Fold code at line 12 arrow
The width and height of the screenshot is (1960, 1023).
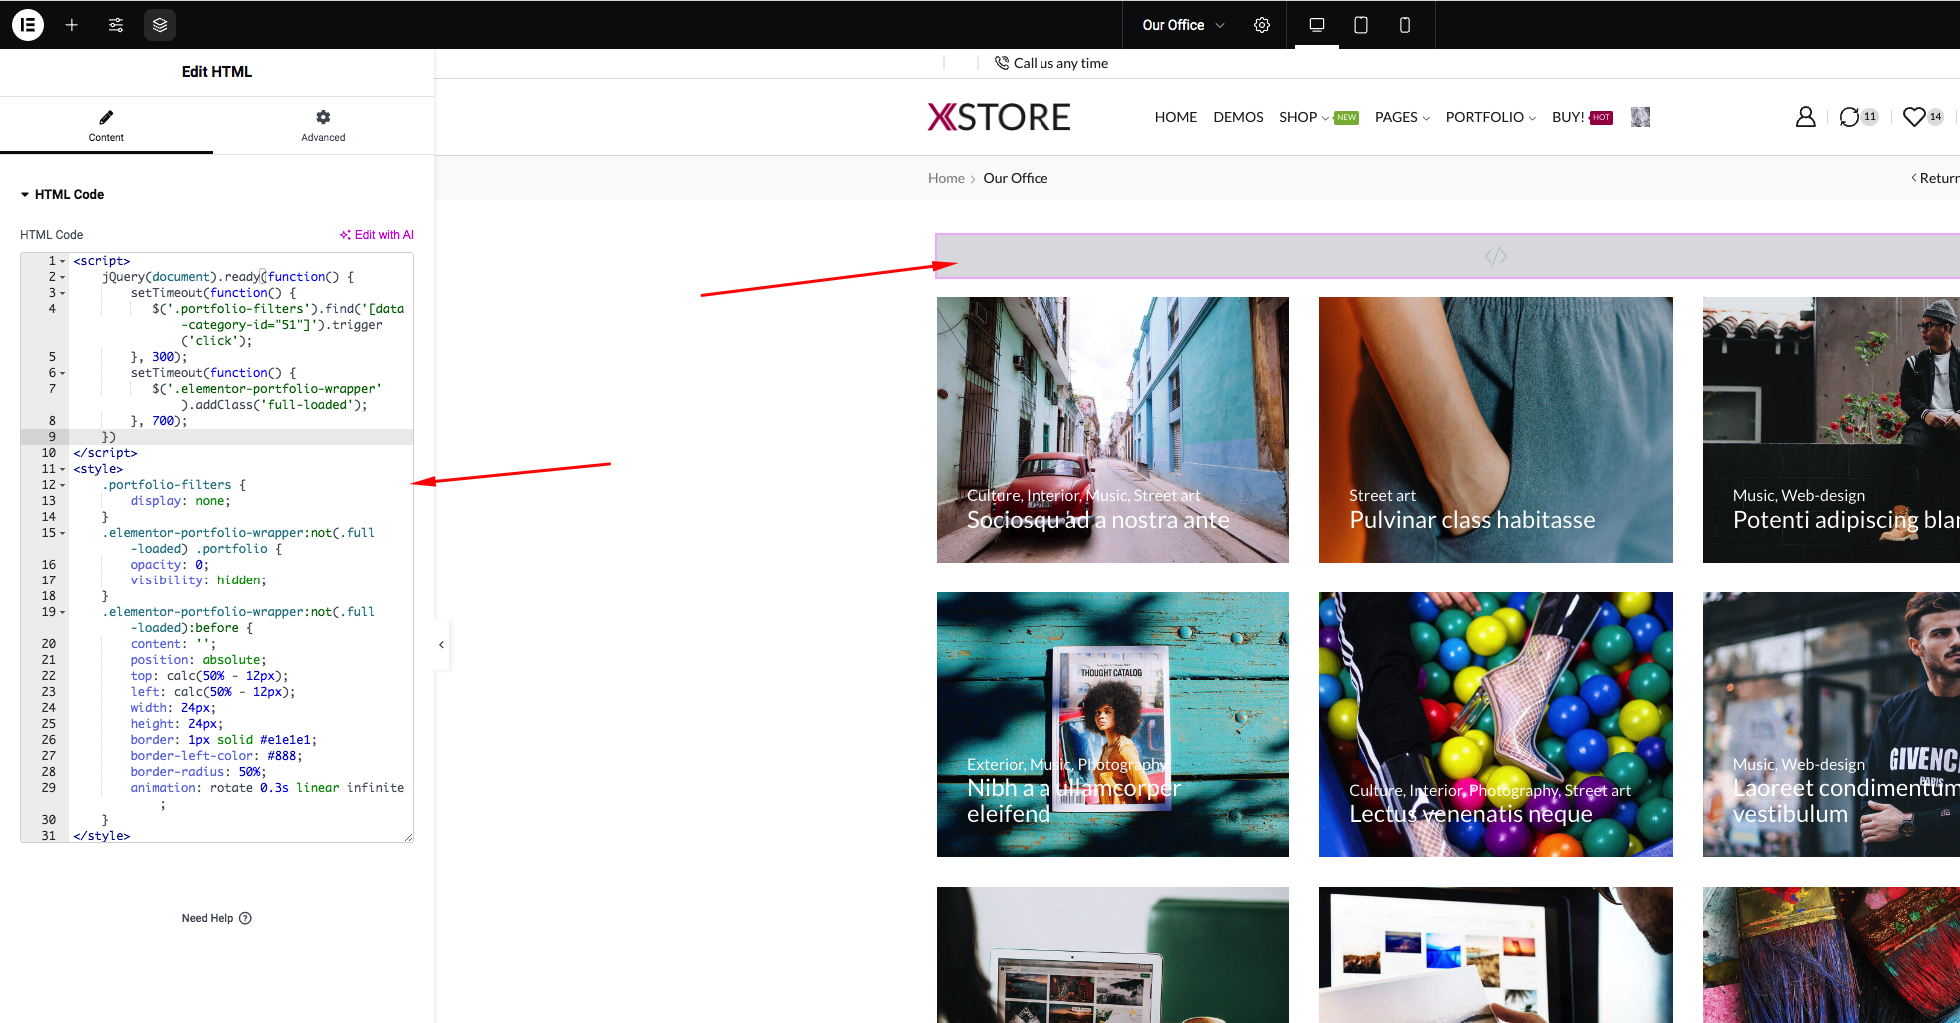tap(62, 485)
